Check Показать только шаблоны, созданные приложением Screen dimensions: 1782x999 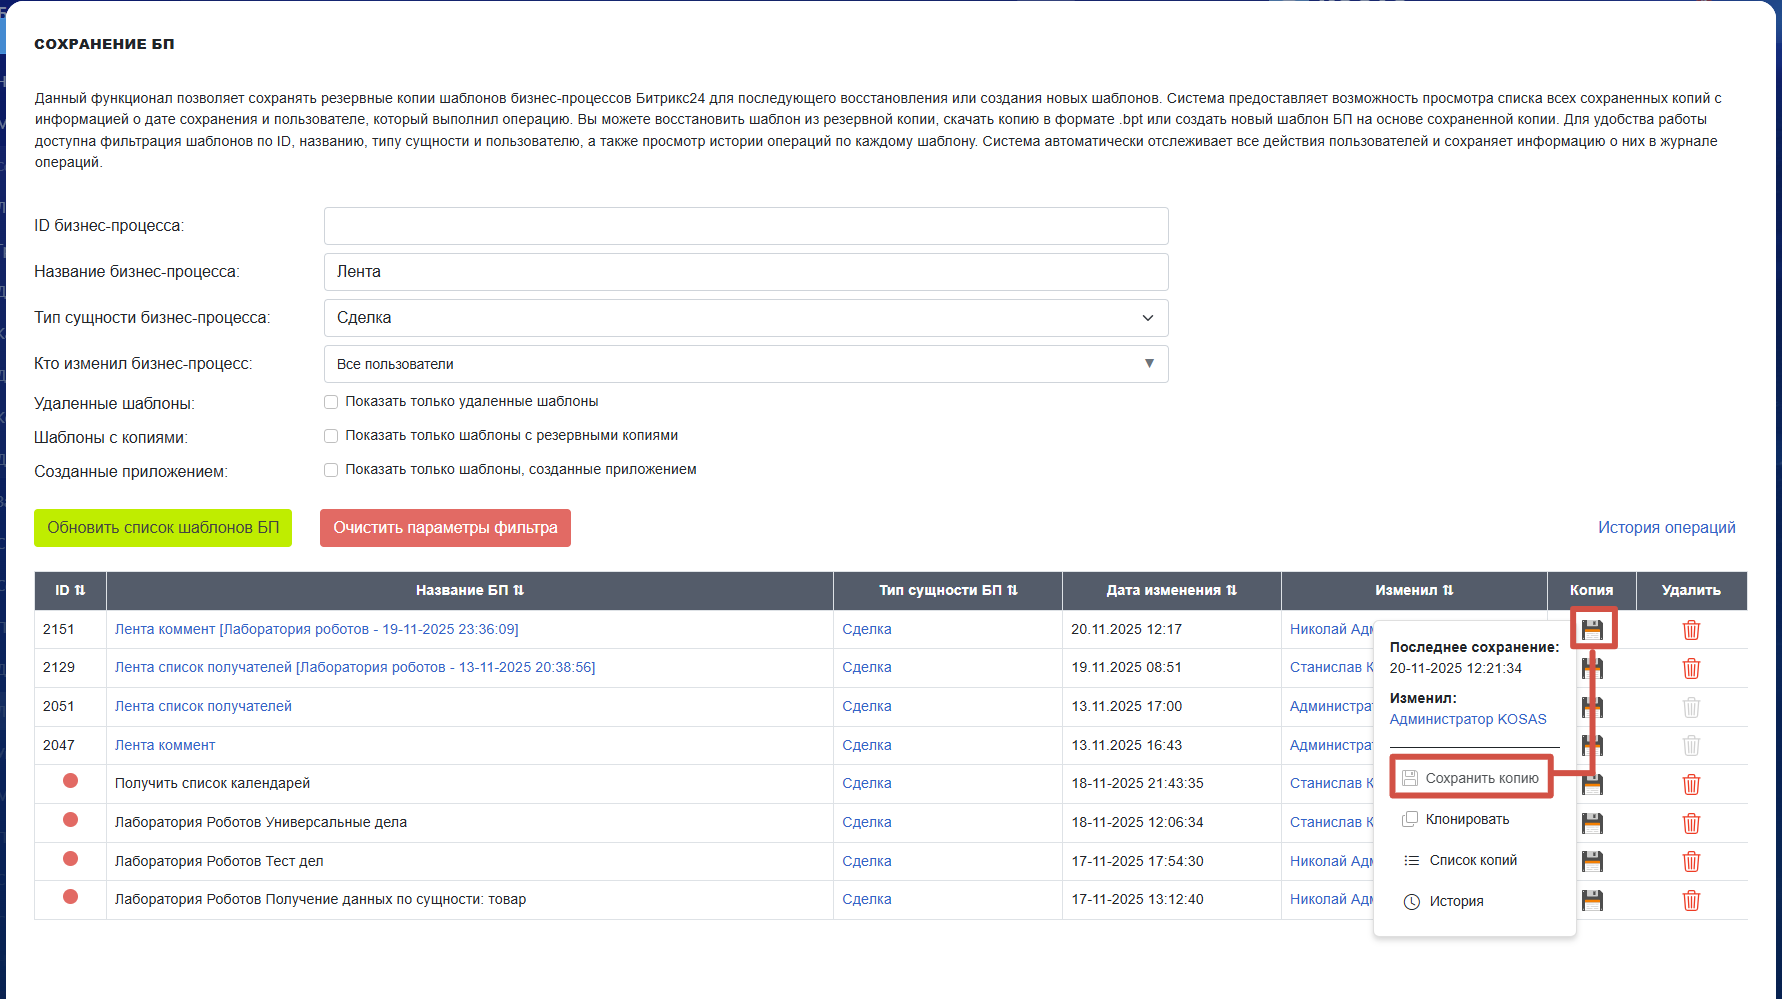331,470
